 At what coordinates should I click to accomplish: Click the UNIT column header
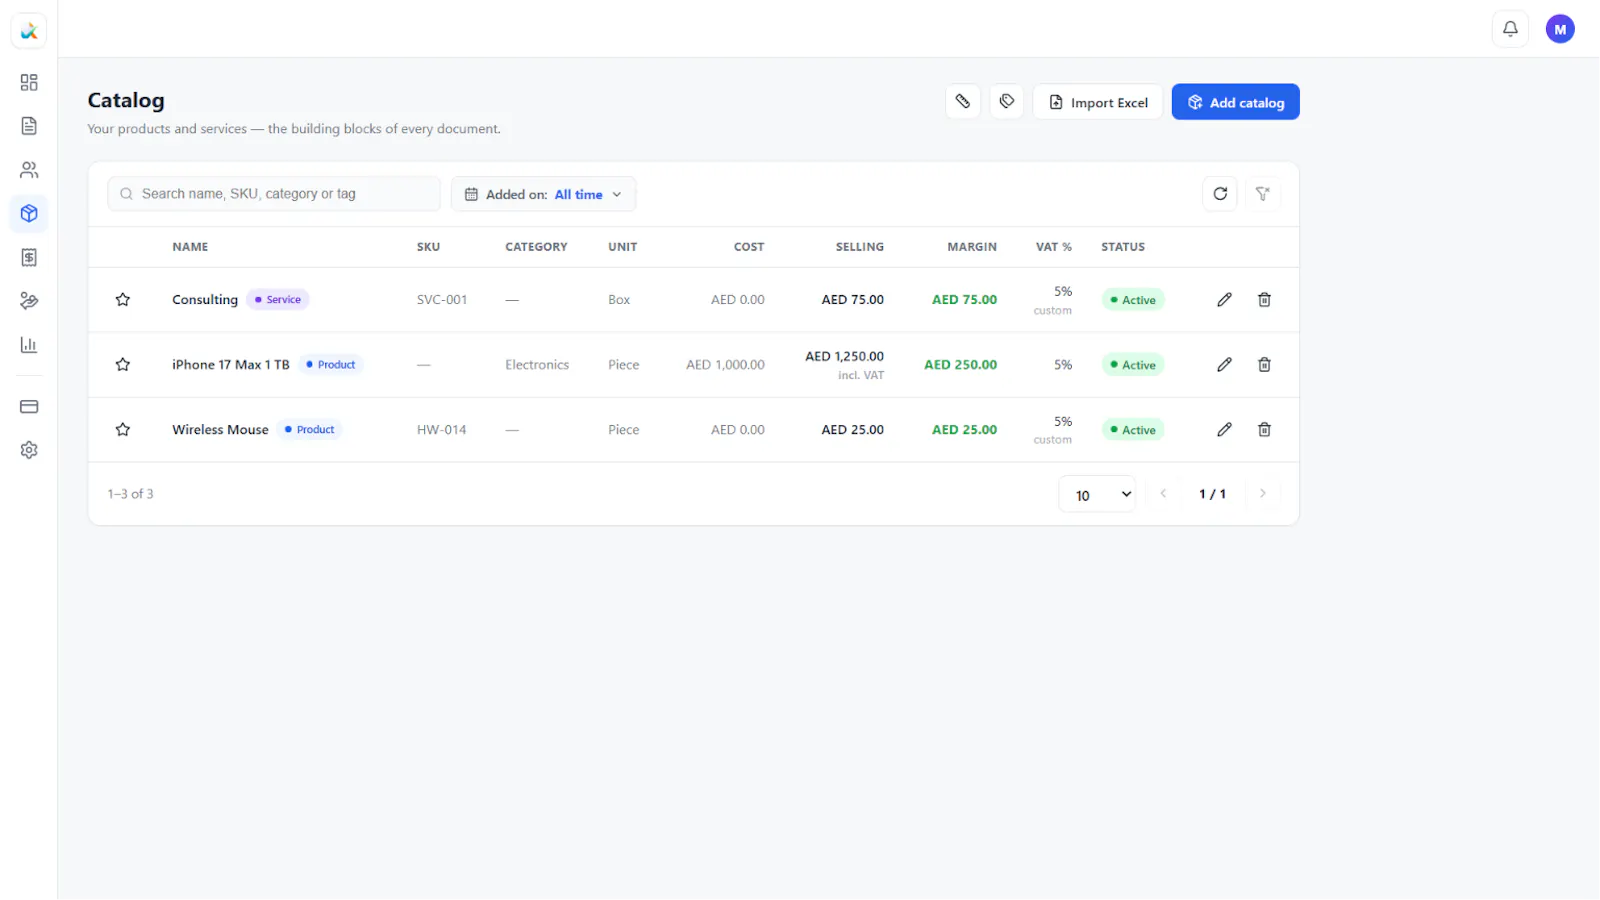(x=623, y=247)
